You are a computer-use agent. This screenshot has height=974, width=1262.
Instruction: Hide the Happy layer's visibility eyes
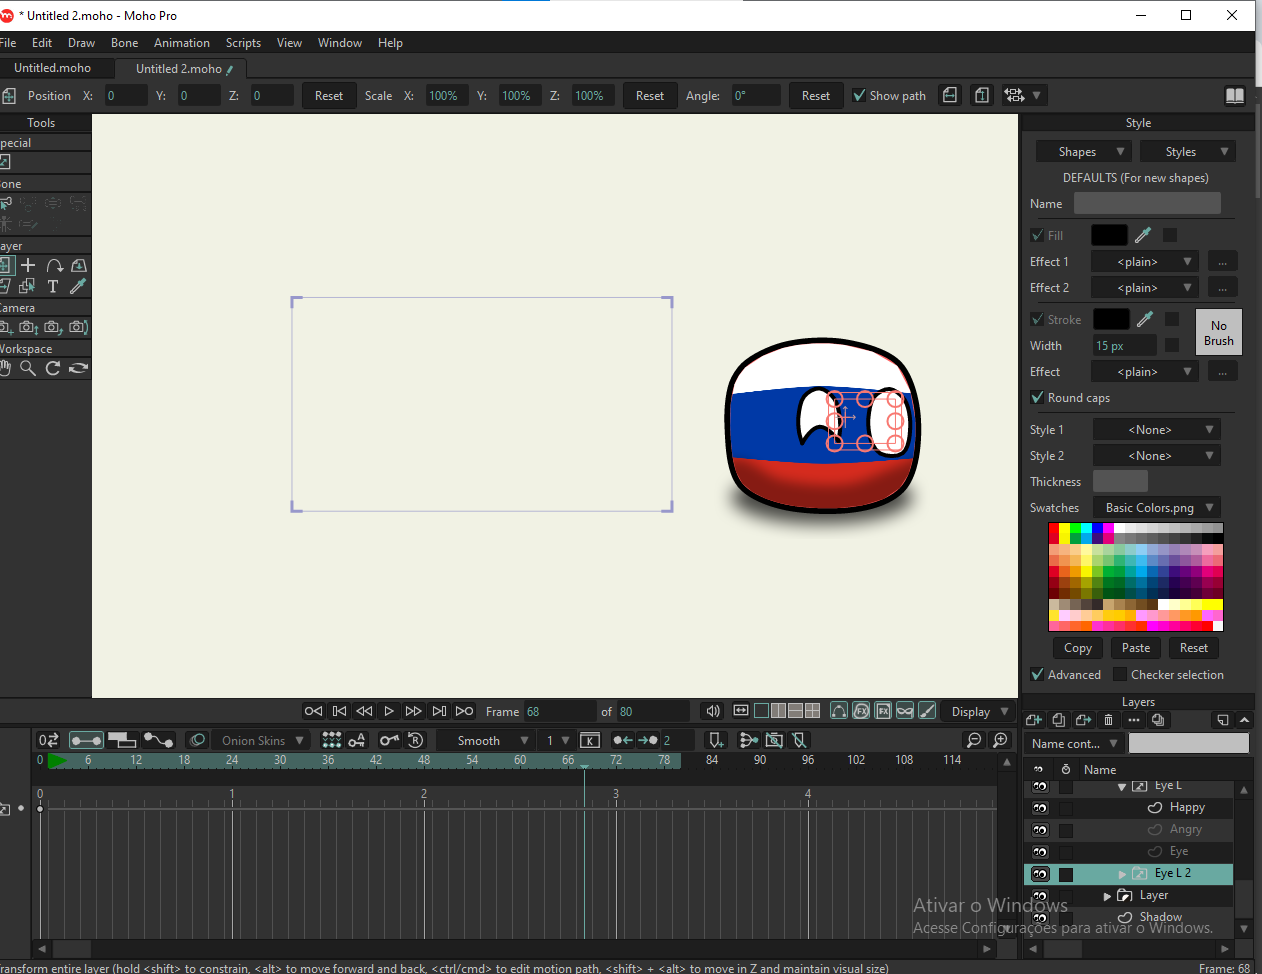[1039, 807]
